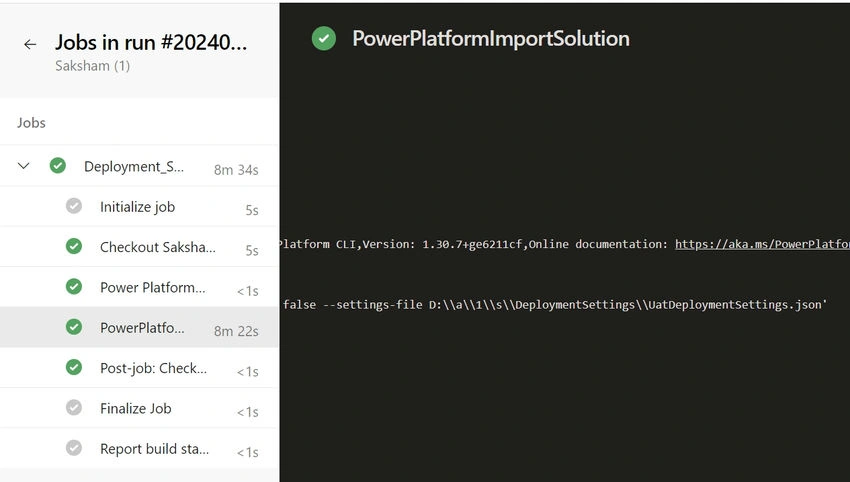
Task: Click the 8m 34s job duration
Action: pos(236,170)
